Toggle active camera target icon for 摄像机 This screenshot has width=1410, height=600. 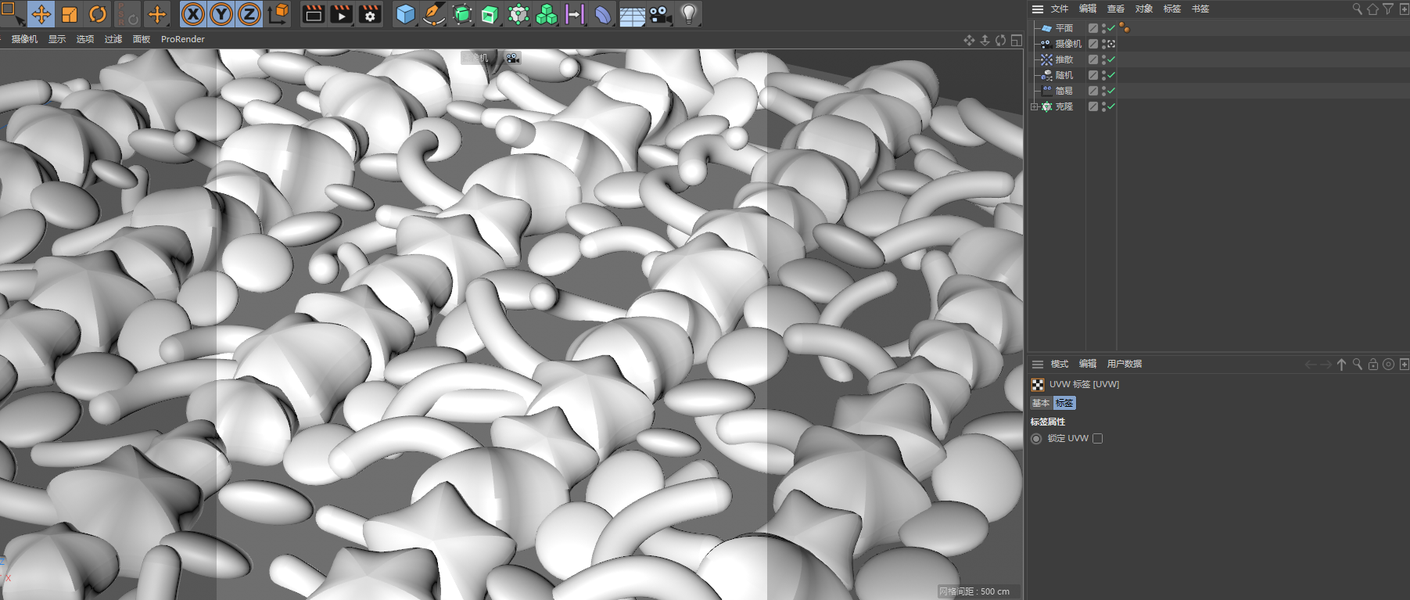coord(1110,44)
